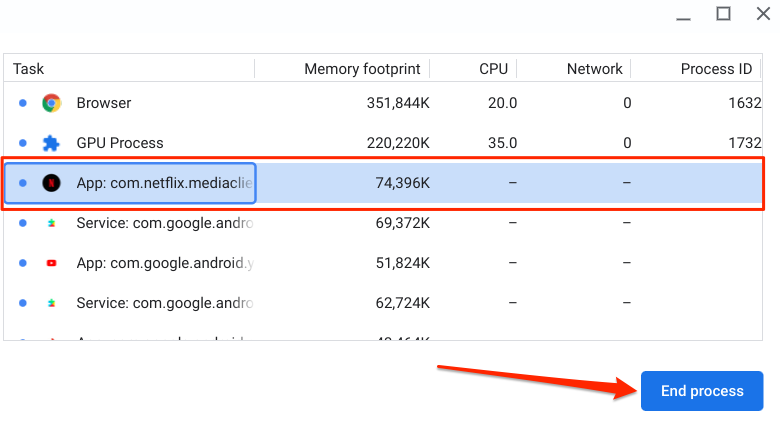Sort by the Network column header
This screenshot has height=427, width=780.
[594, 69]
